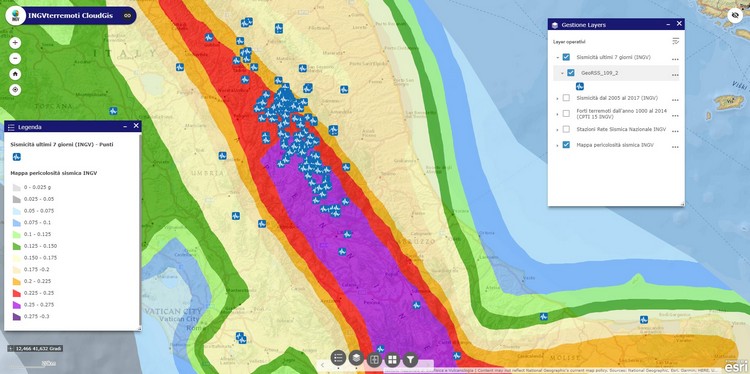Screen dimensions: 750x374
Task: Open the Filter funnel widget
Action: point(410,360)
